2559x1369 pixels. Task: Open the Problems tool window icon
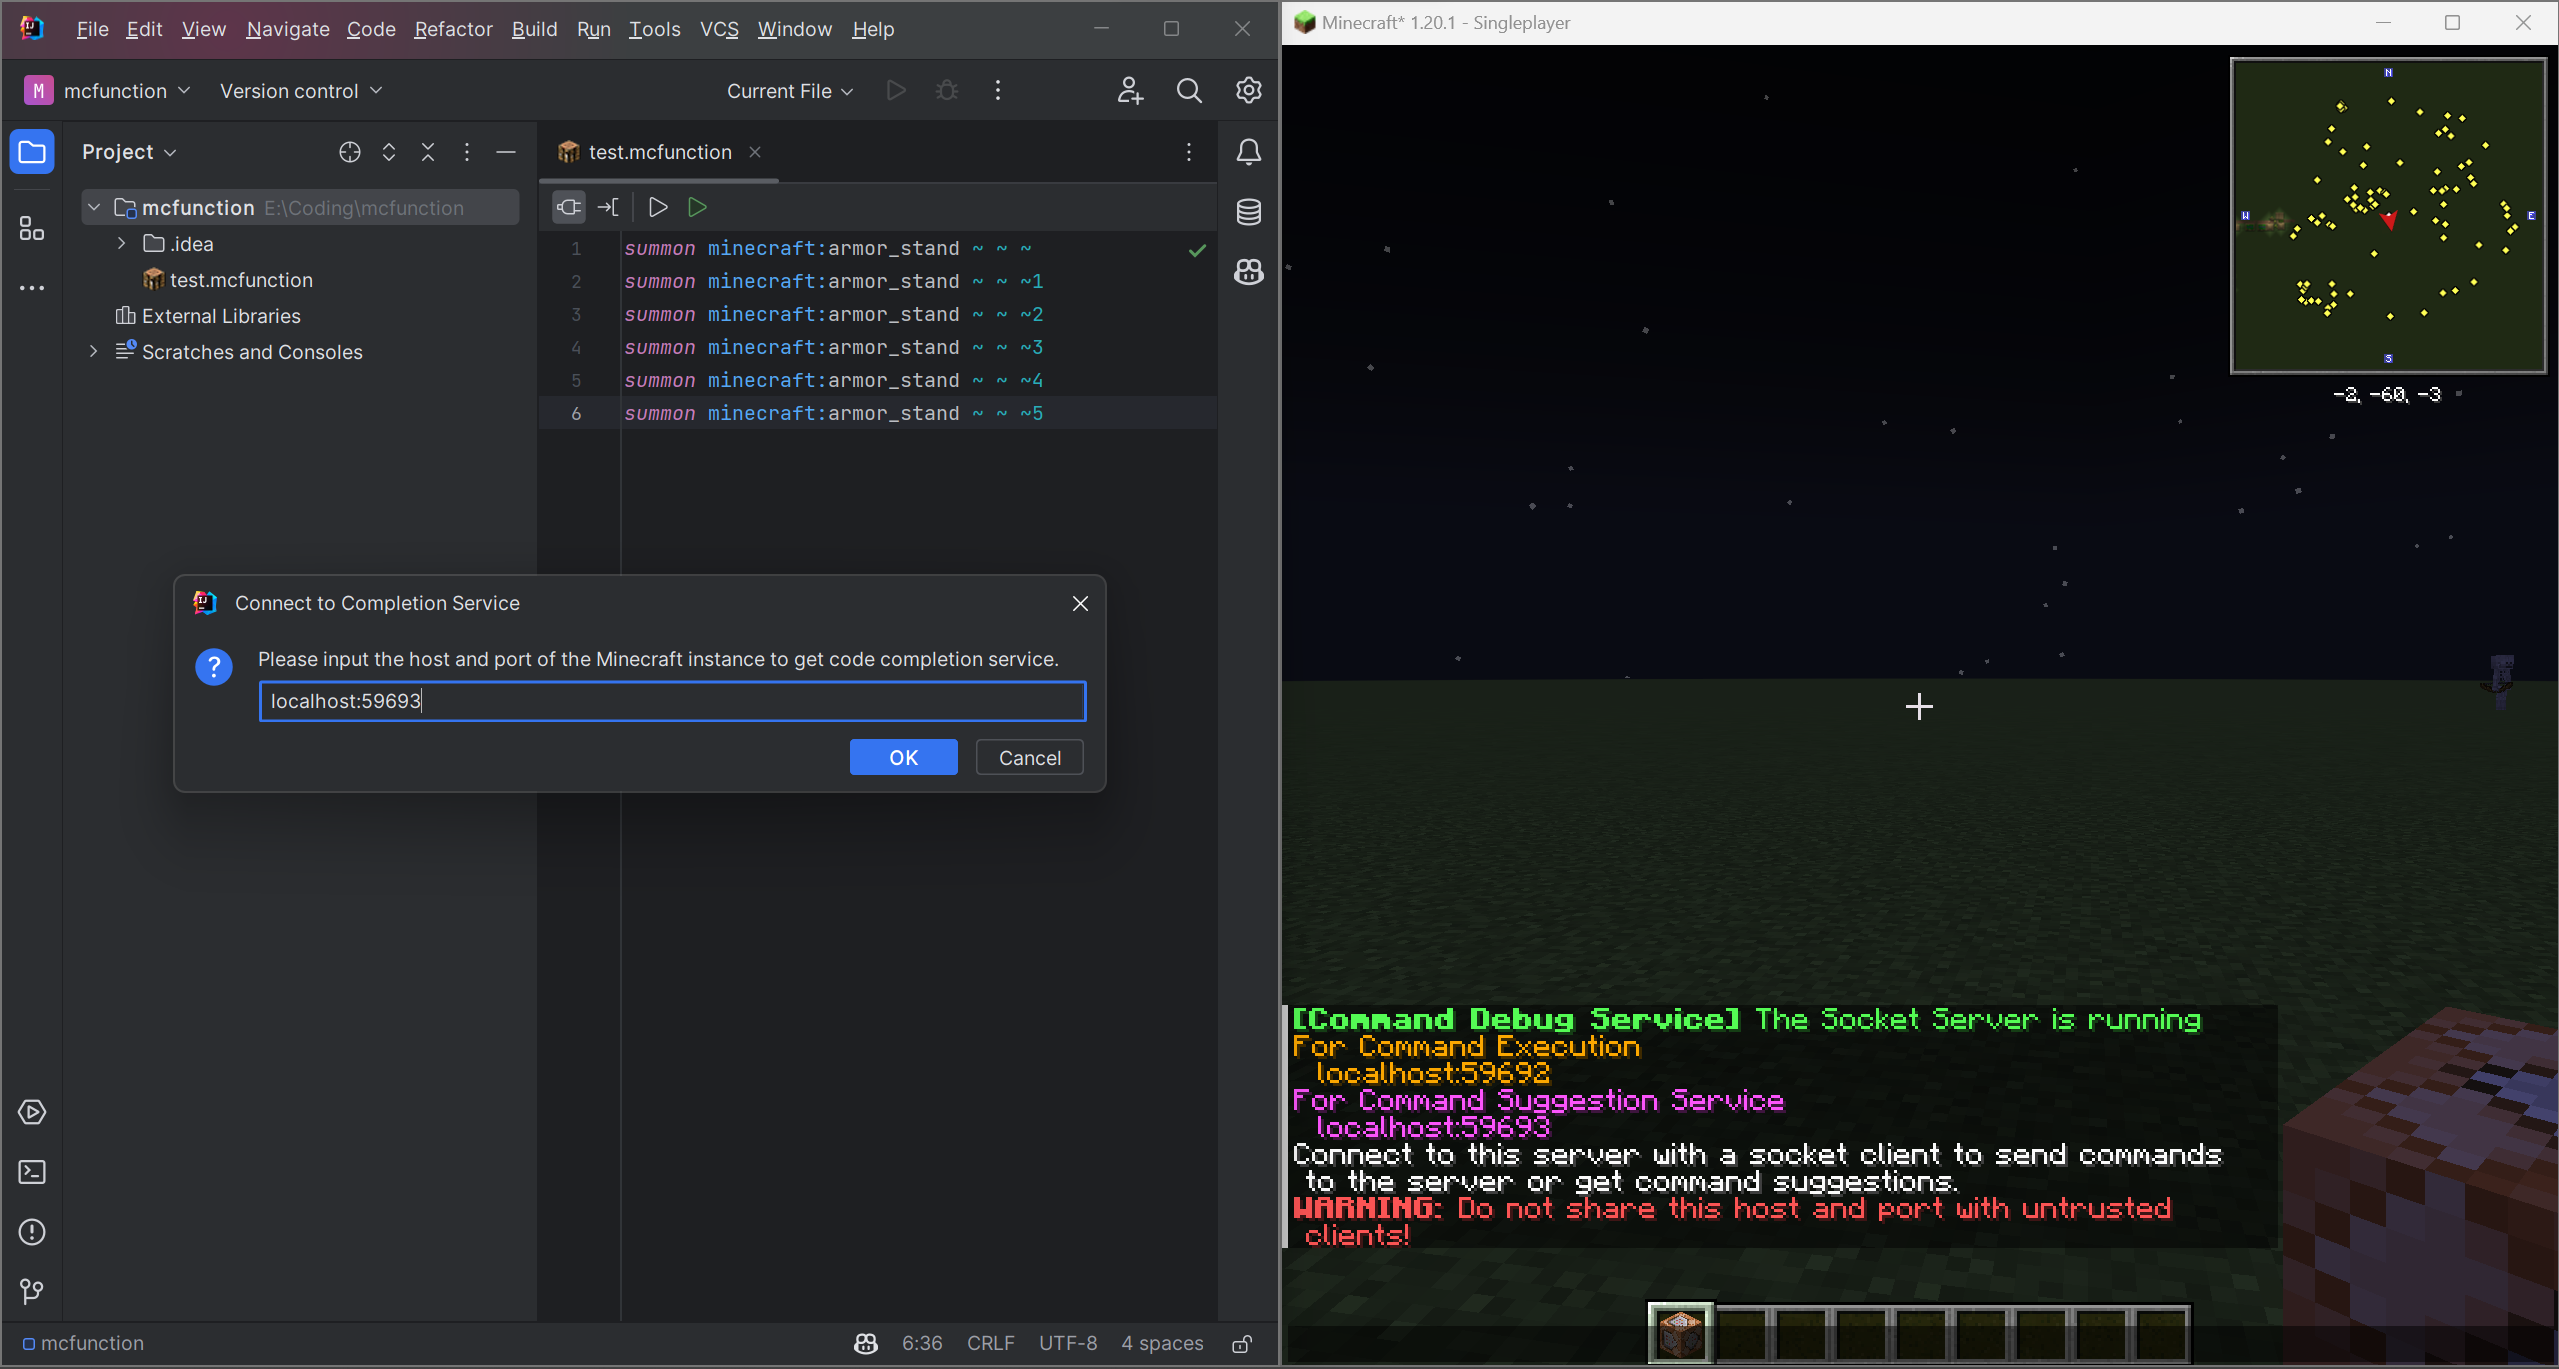(32, 1232)
